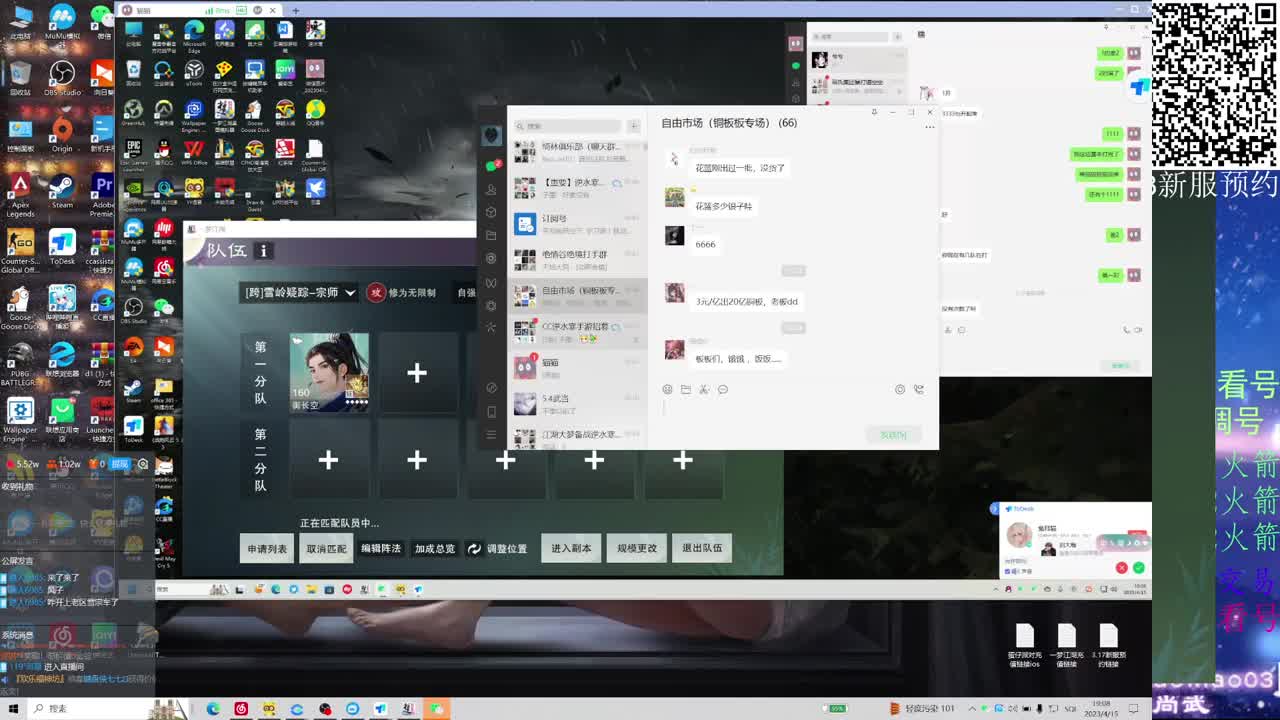1280x720 pixels.
Task: Open the 订阅号 subscriptions conversation
Action: [579, 224]
